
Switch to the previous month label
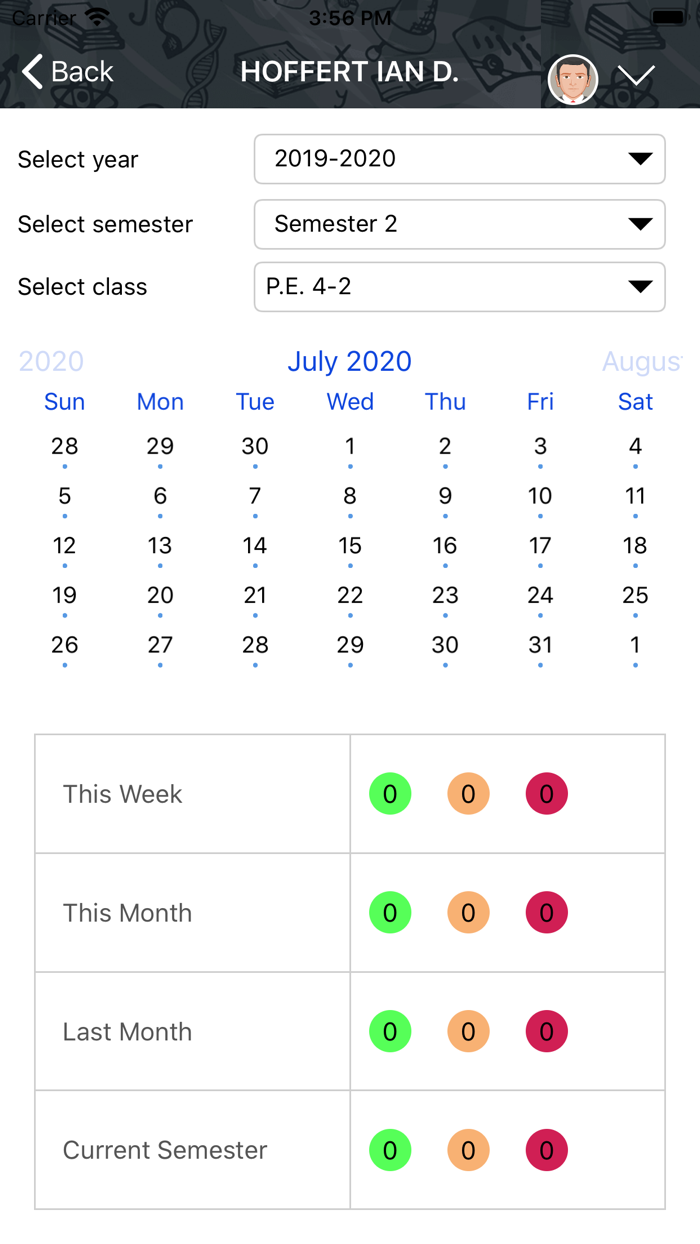pos(51,362)
